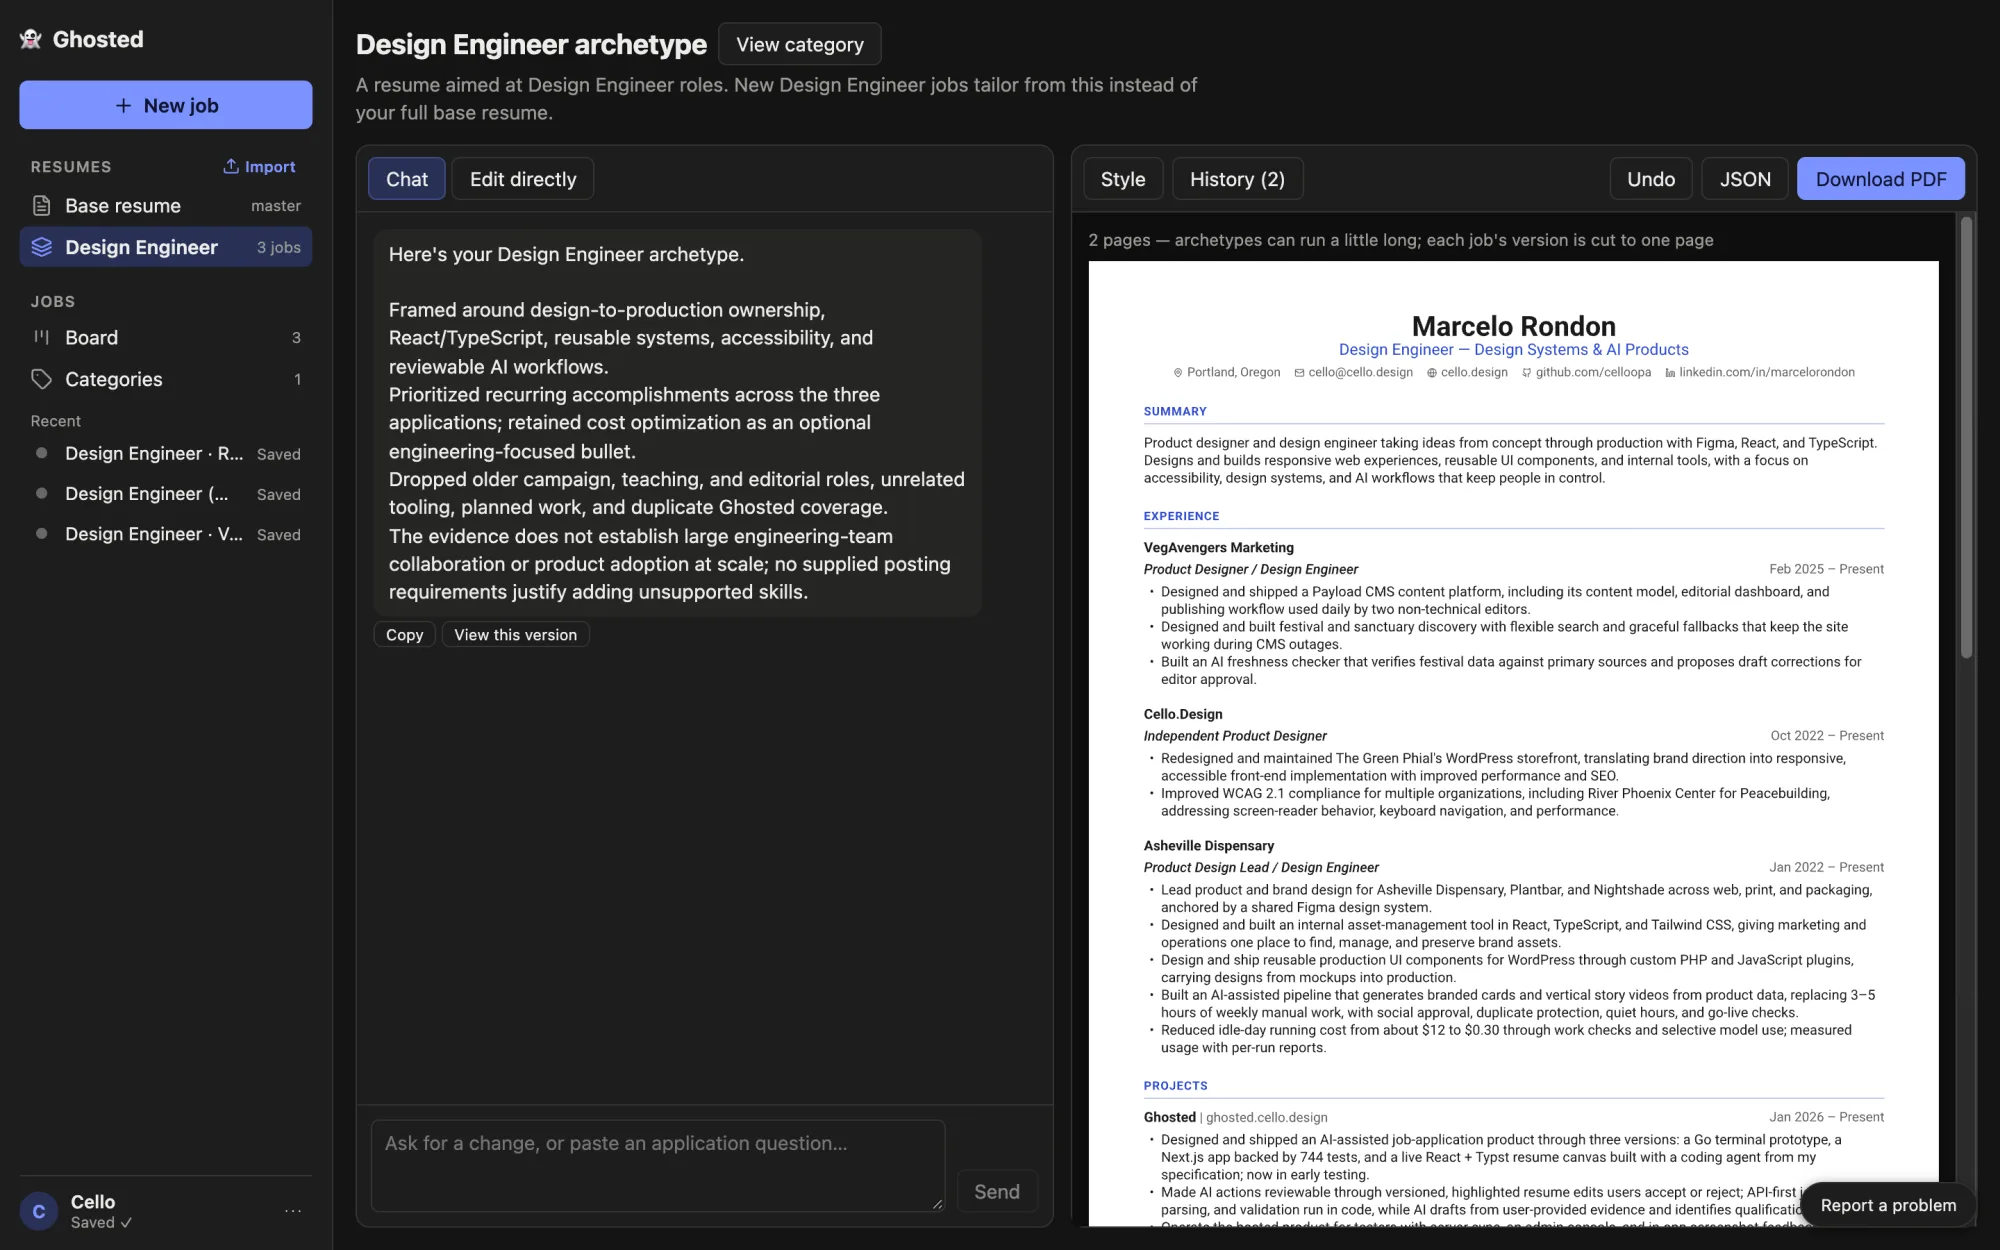The image size is (2000, 1250).
Task: Click the Base resume document icon
Action: coord(41,206)
